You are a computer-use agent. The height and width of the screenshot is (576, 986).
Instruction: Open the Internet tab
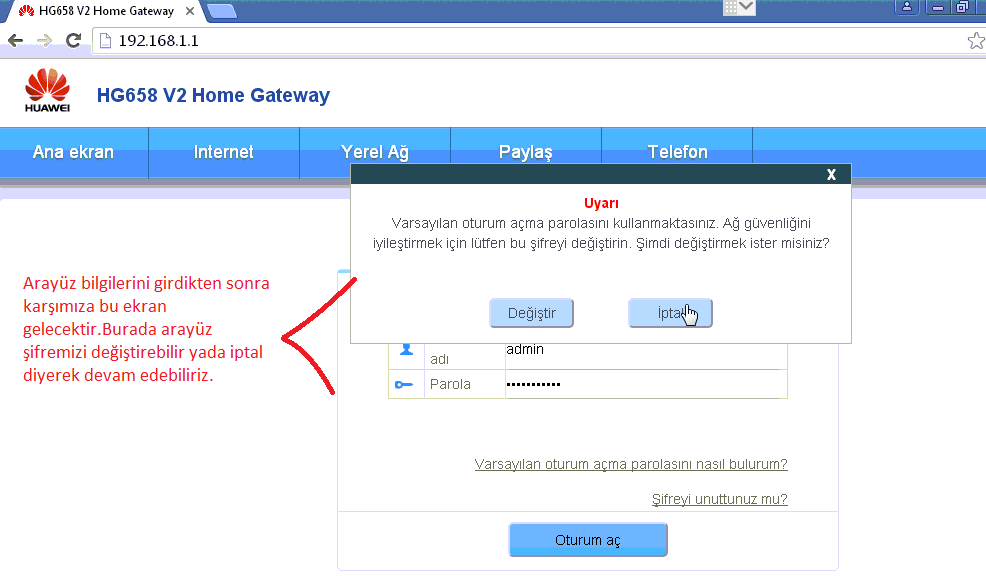(224, 152)
